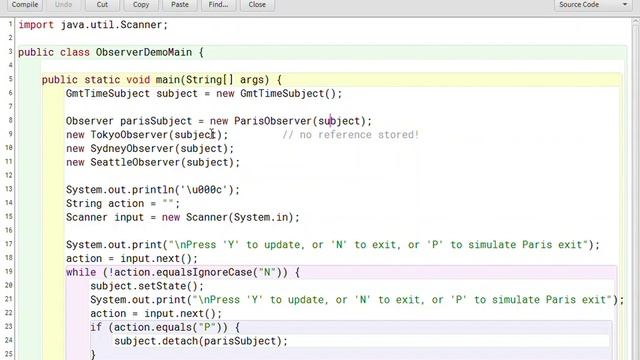Click the comment '// no reference stored!'
The width and height of the screenshot is (640, 360).
coord(351,135)
